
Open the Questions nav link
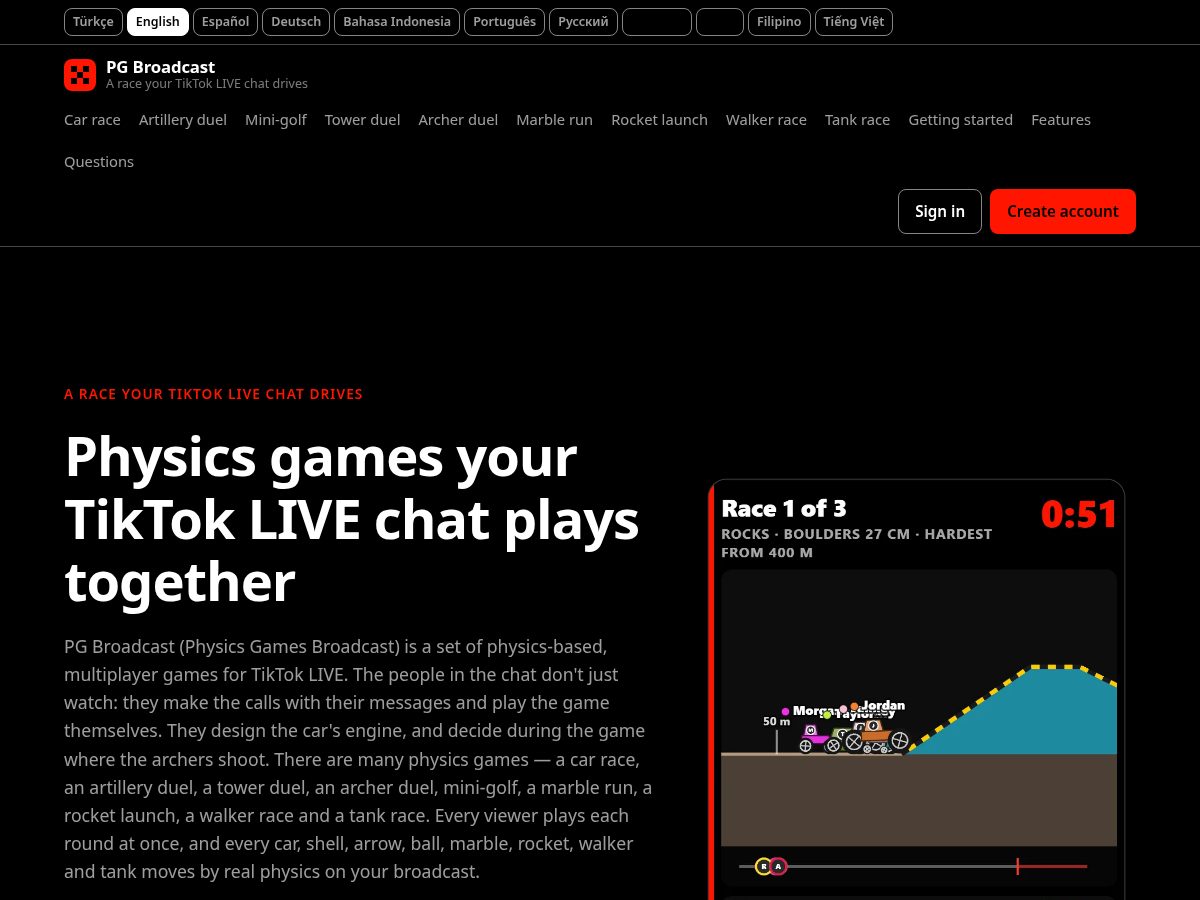(x=99, y=162)
